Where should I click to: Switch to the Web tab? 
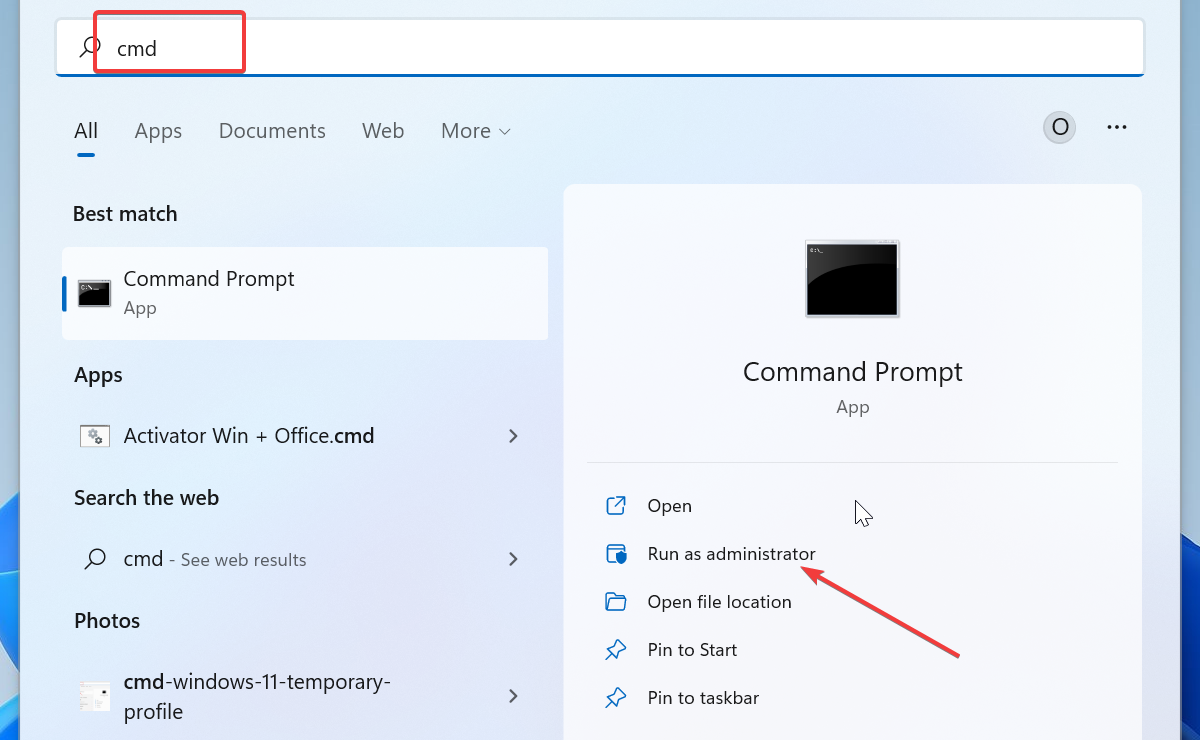pyautogui.click(x=383, y=131)
